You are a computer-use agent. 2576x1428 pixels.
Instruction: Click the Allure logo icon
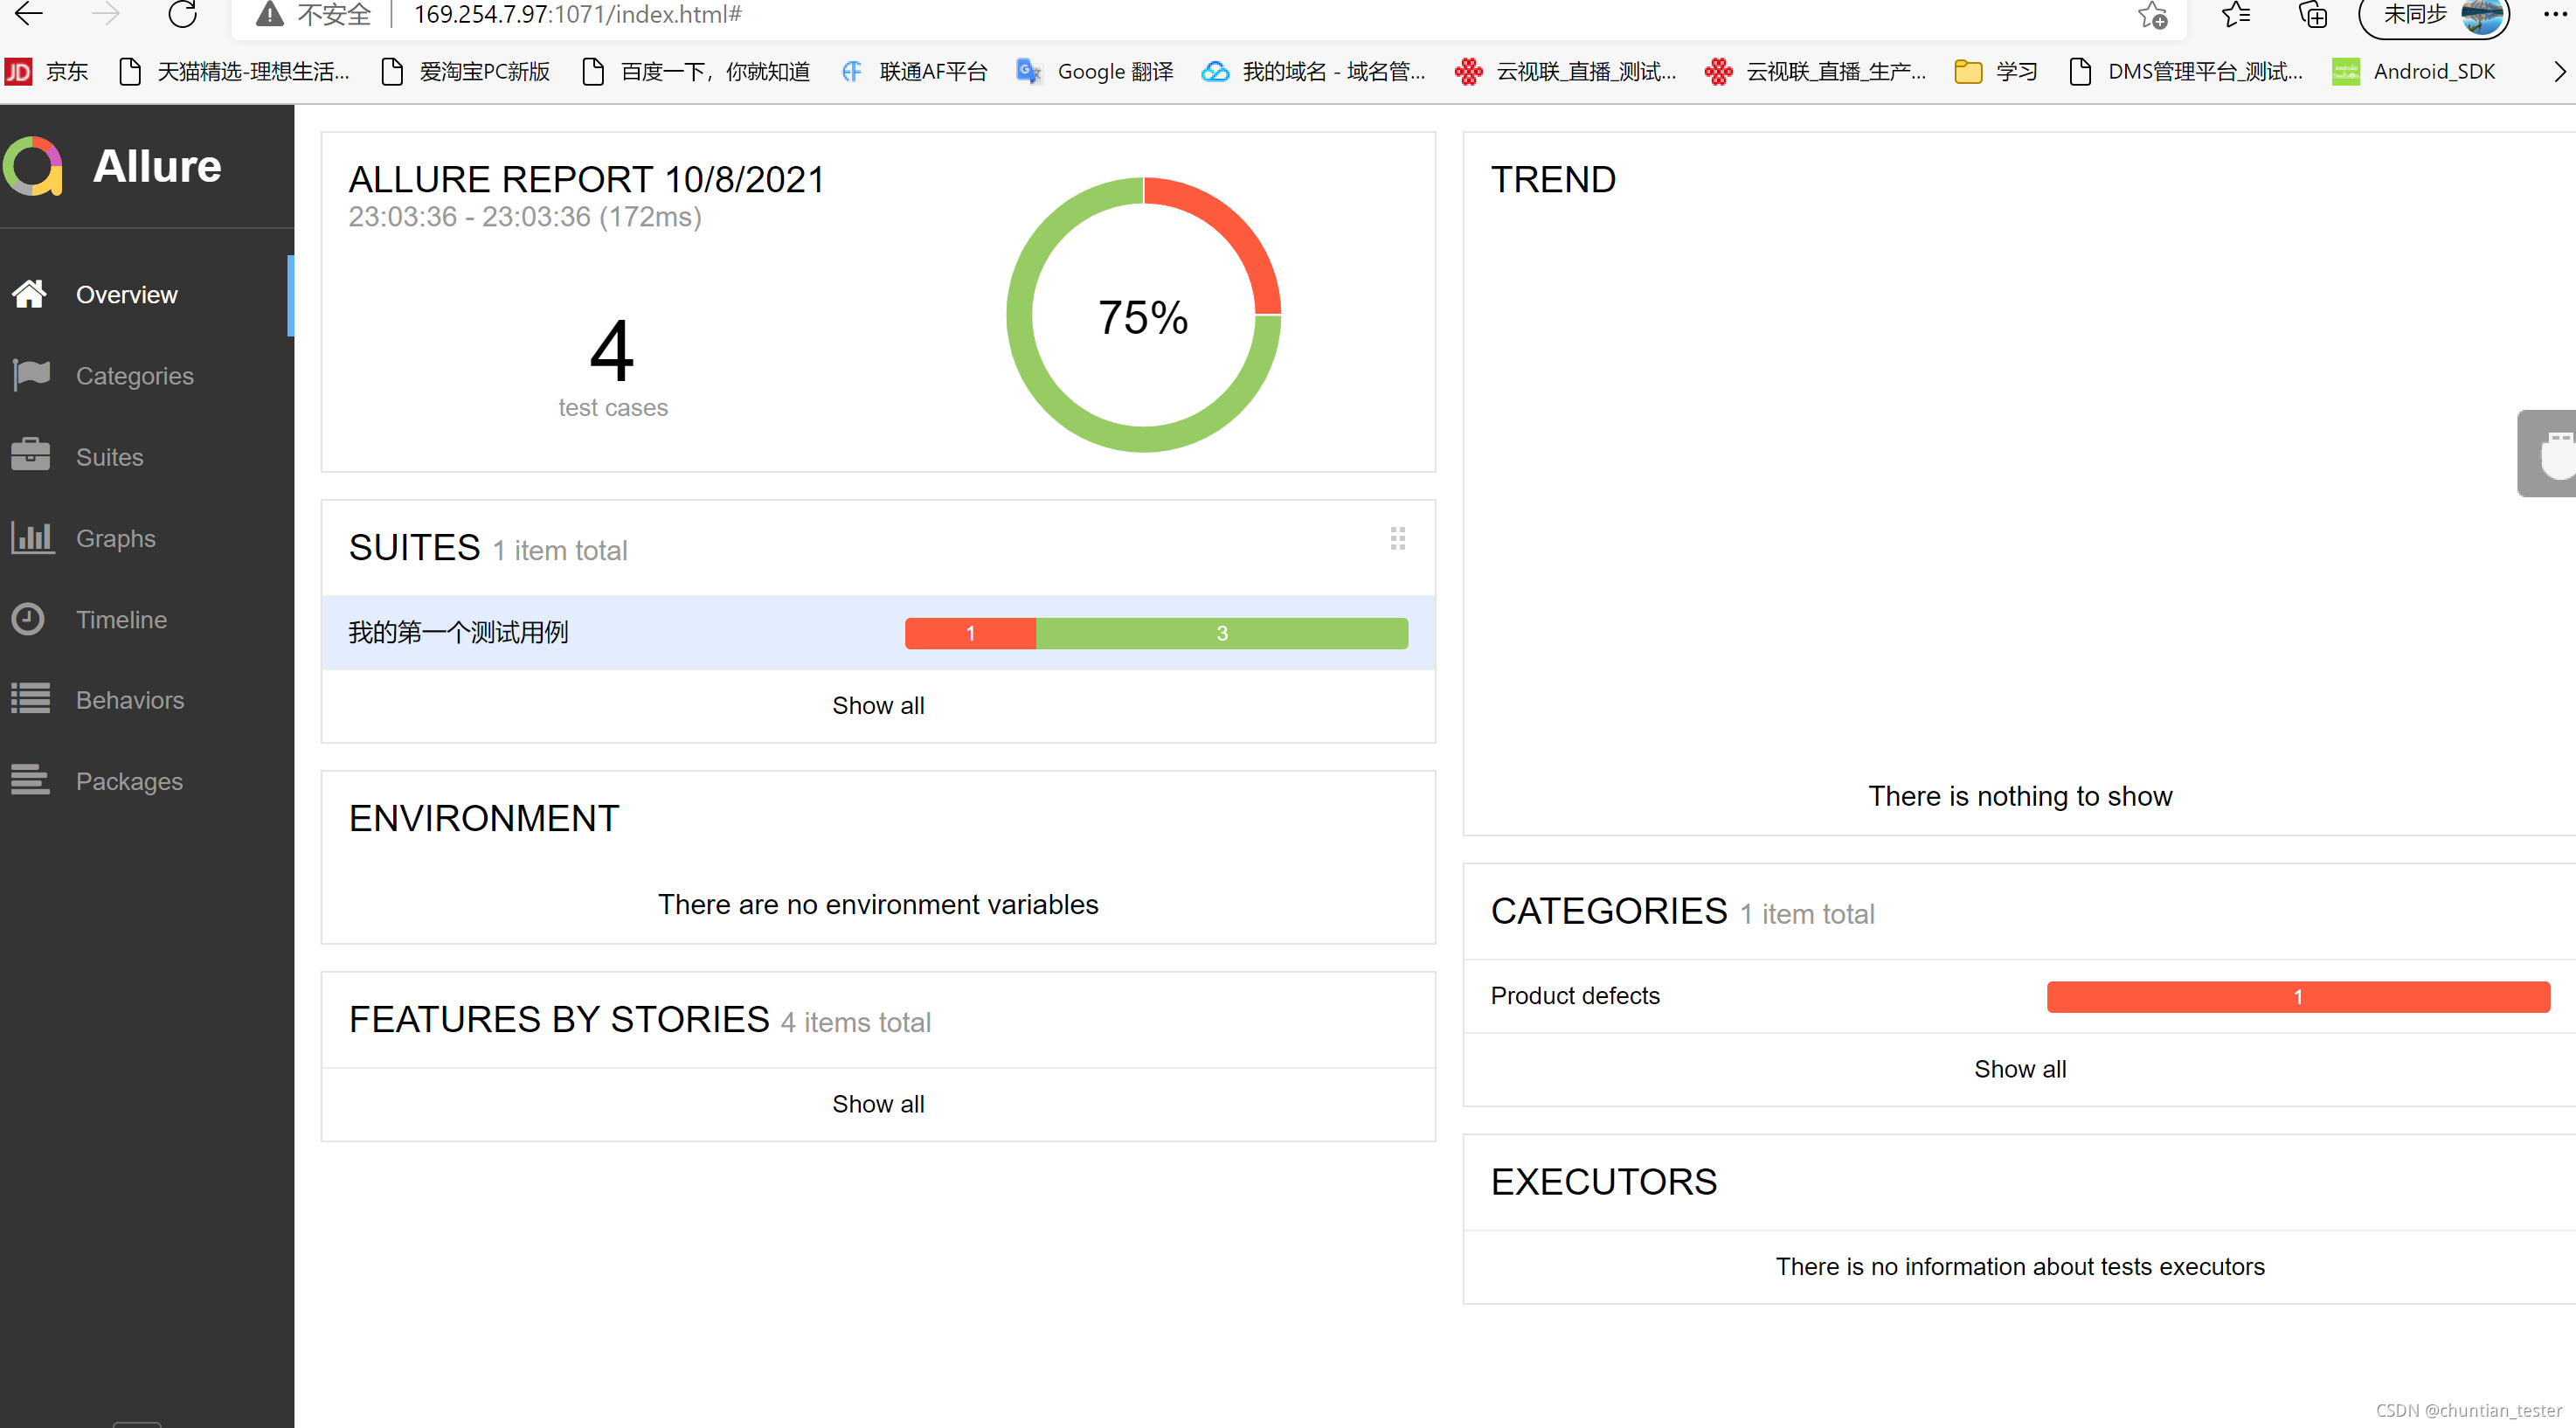[33, 166]
